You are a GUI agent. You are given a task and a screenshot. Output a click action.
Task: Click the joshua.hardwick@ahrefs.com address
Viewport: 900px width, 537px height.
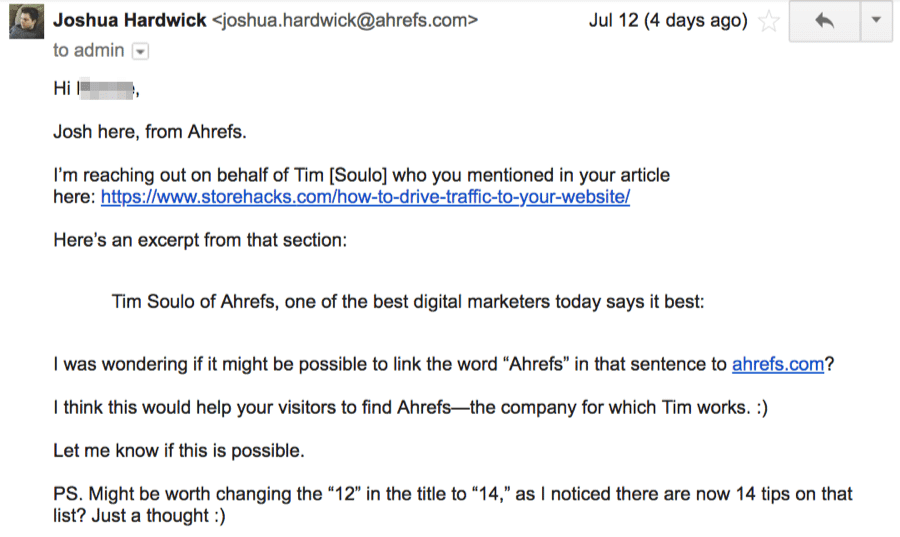click(345, 20)
